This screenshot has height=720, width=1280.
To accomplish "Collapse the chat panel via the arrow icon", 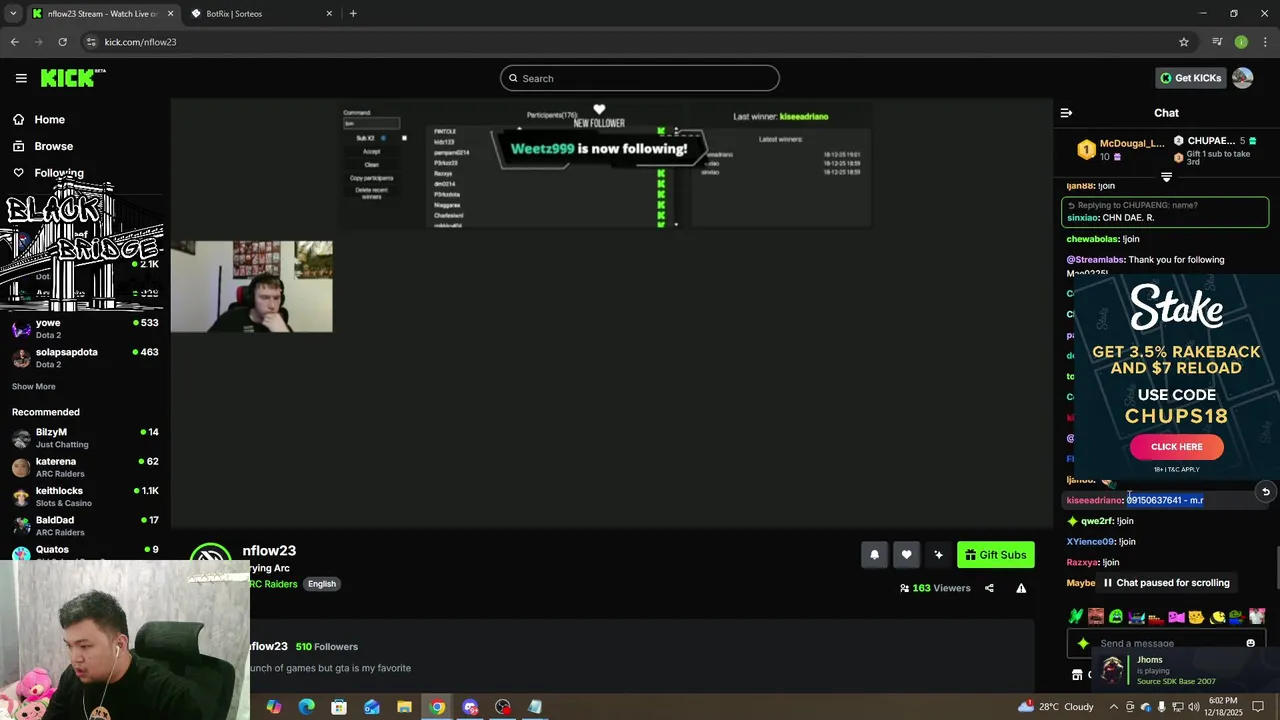I will pyautogui.click(x=1066, y=113).
